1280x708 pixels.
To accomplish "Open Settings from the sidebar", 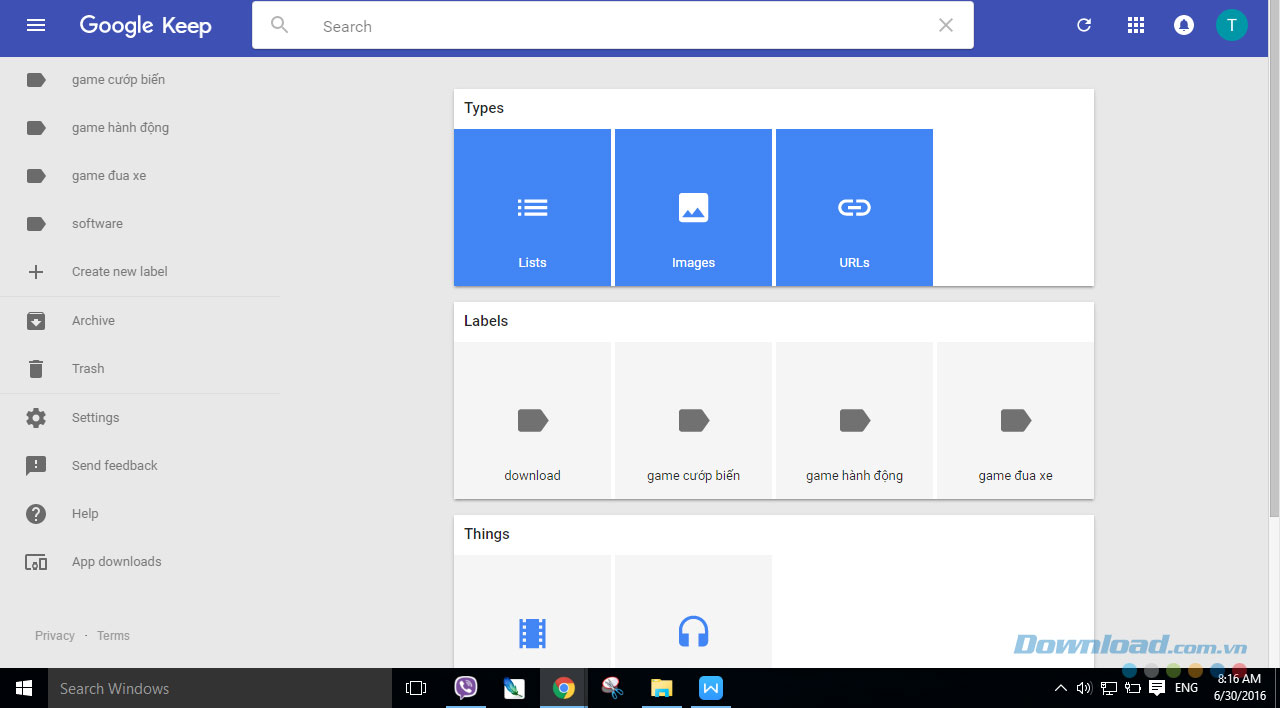I will tap(95, 418).
